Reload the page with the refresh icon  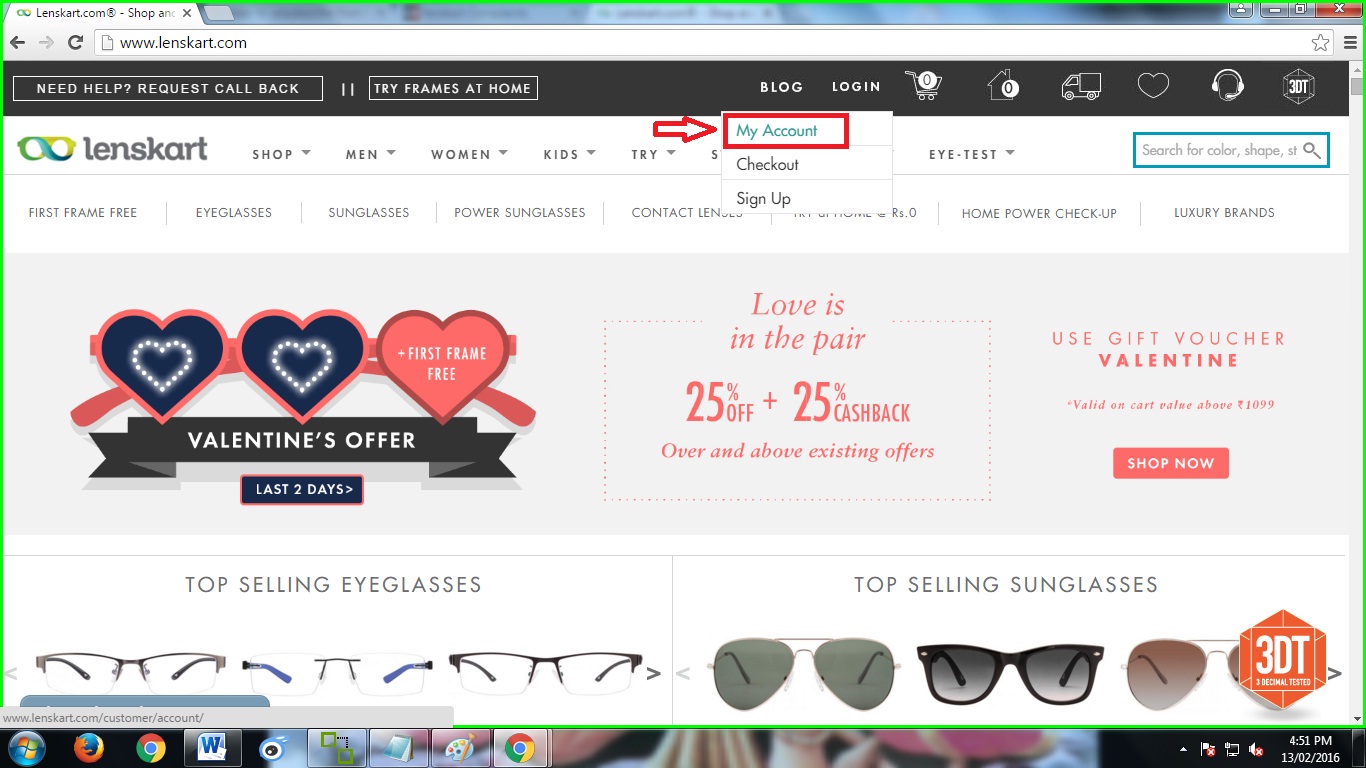75,43
